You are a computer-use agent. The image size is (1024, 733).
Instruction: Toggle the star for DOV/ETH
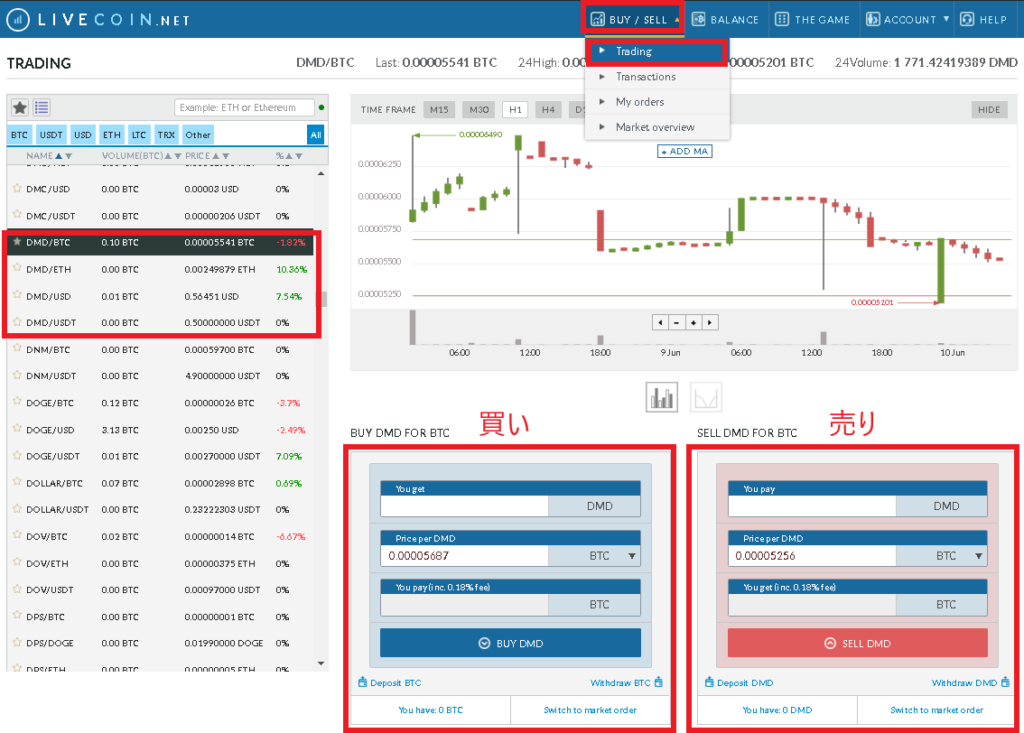click(x=17, y=562)
